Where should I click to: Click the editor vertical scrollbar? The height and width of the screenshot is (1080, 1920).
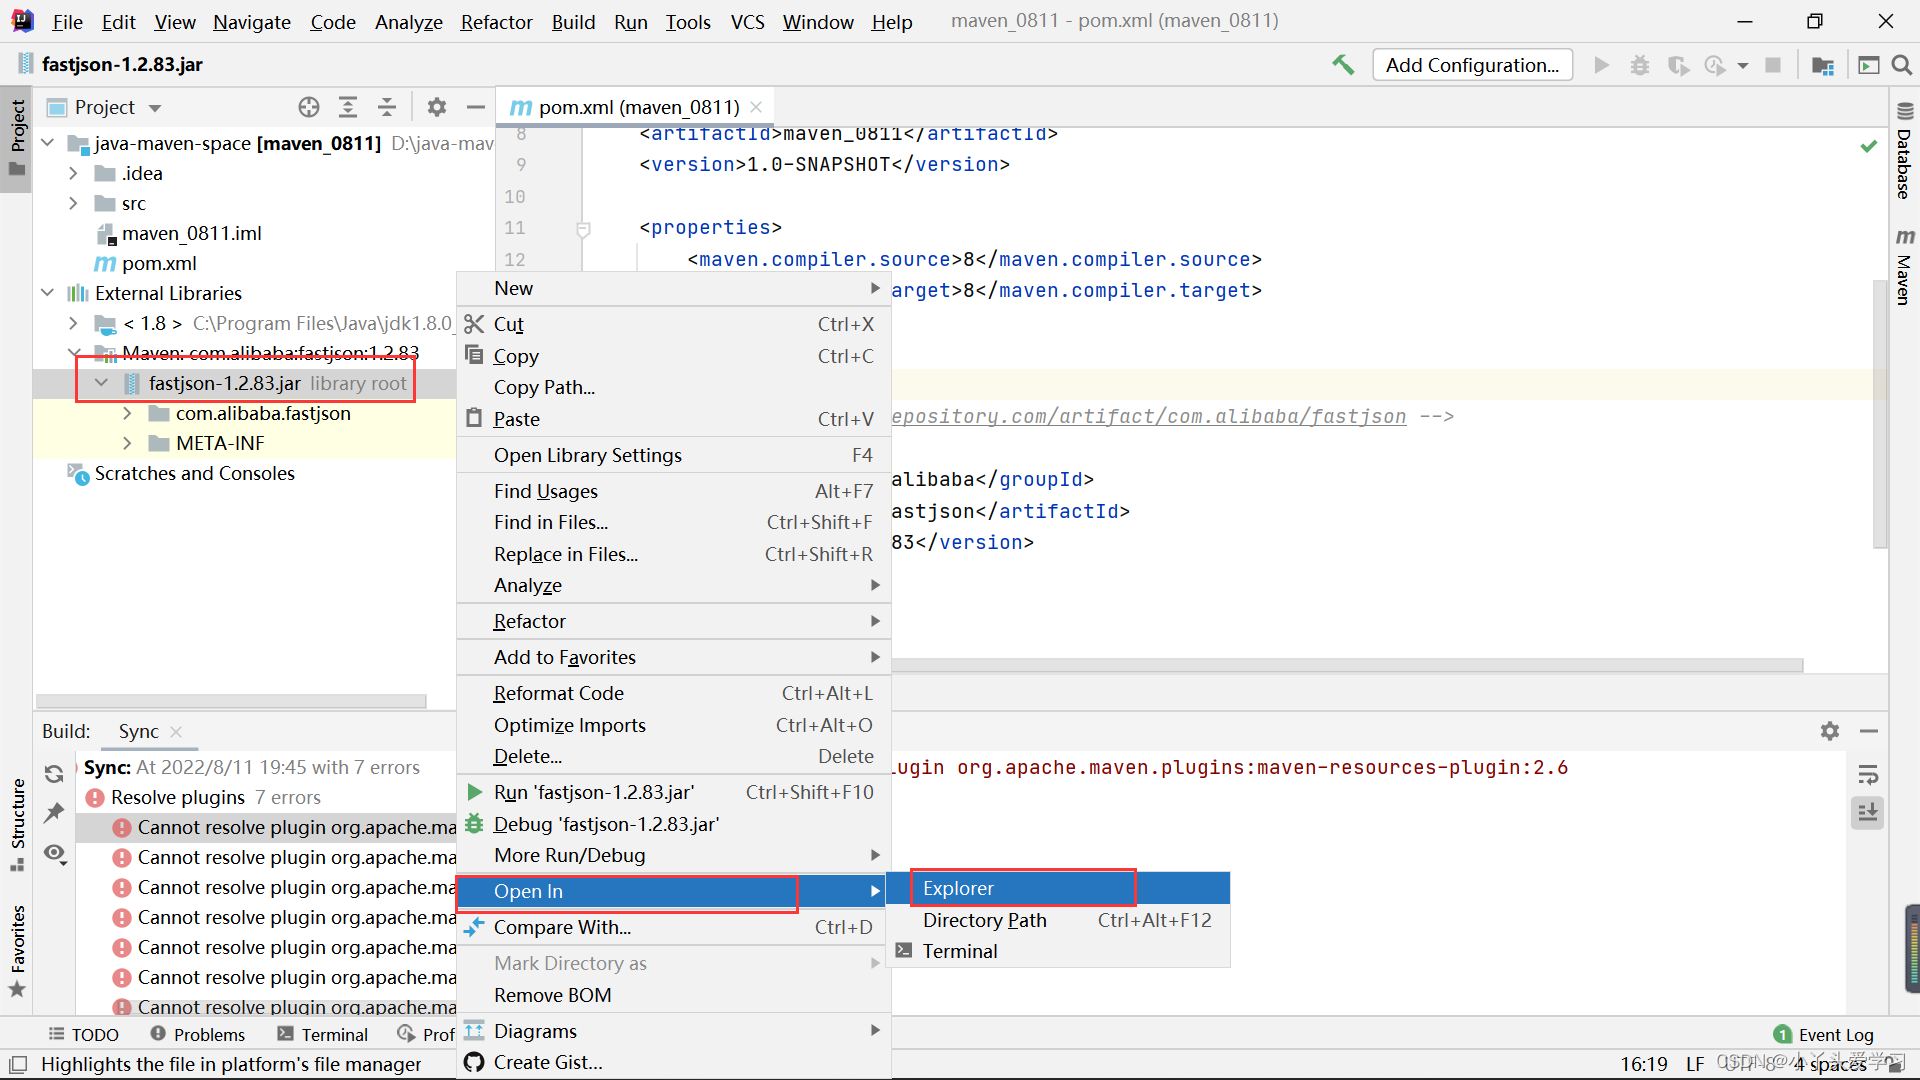(1880, 413)
